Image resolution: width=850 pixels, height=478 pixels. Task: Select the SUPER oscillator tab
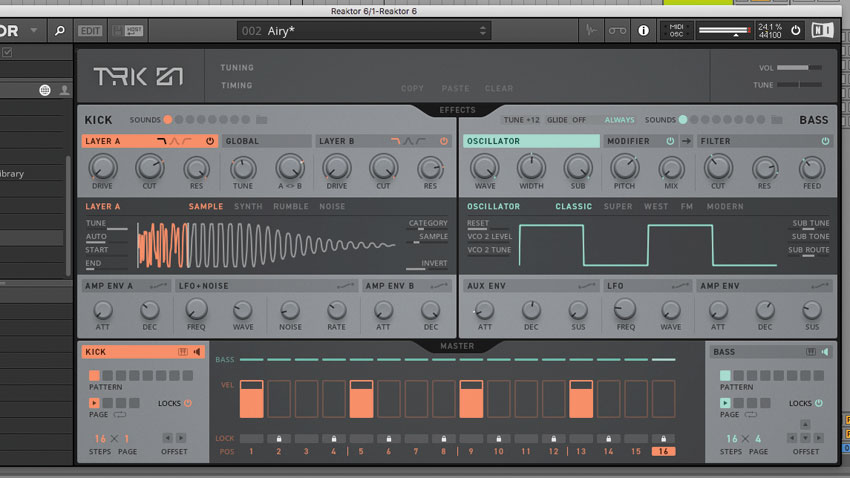tap(618, 206)
